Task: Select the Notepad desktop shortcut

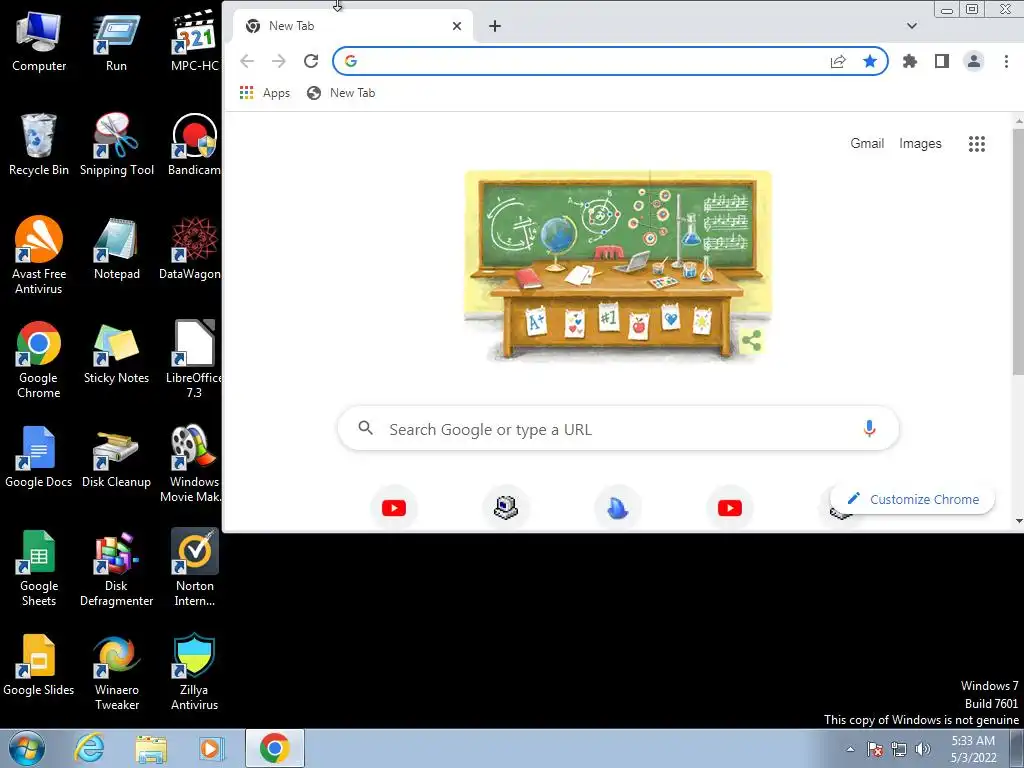Action: coord(116,249)
